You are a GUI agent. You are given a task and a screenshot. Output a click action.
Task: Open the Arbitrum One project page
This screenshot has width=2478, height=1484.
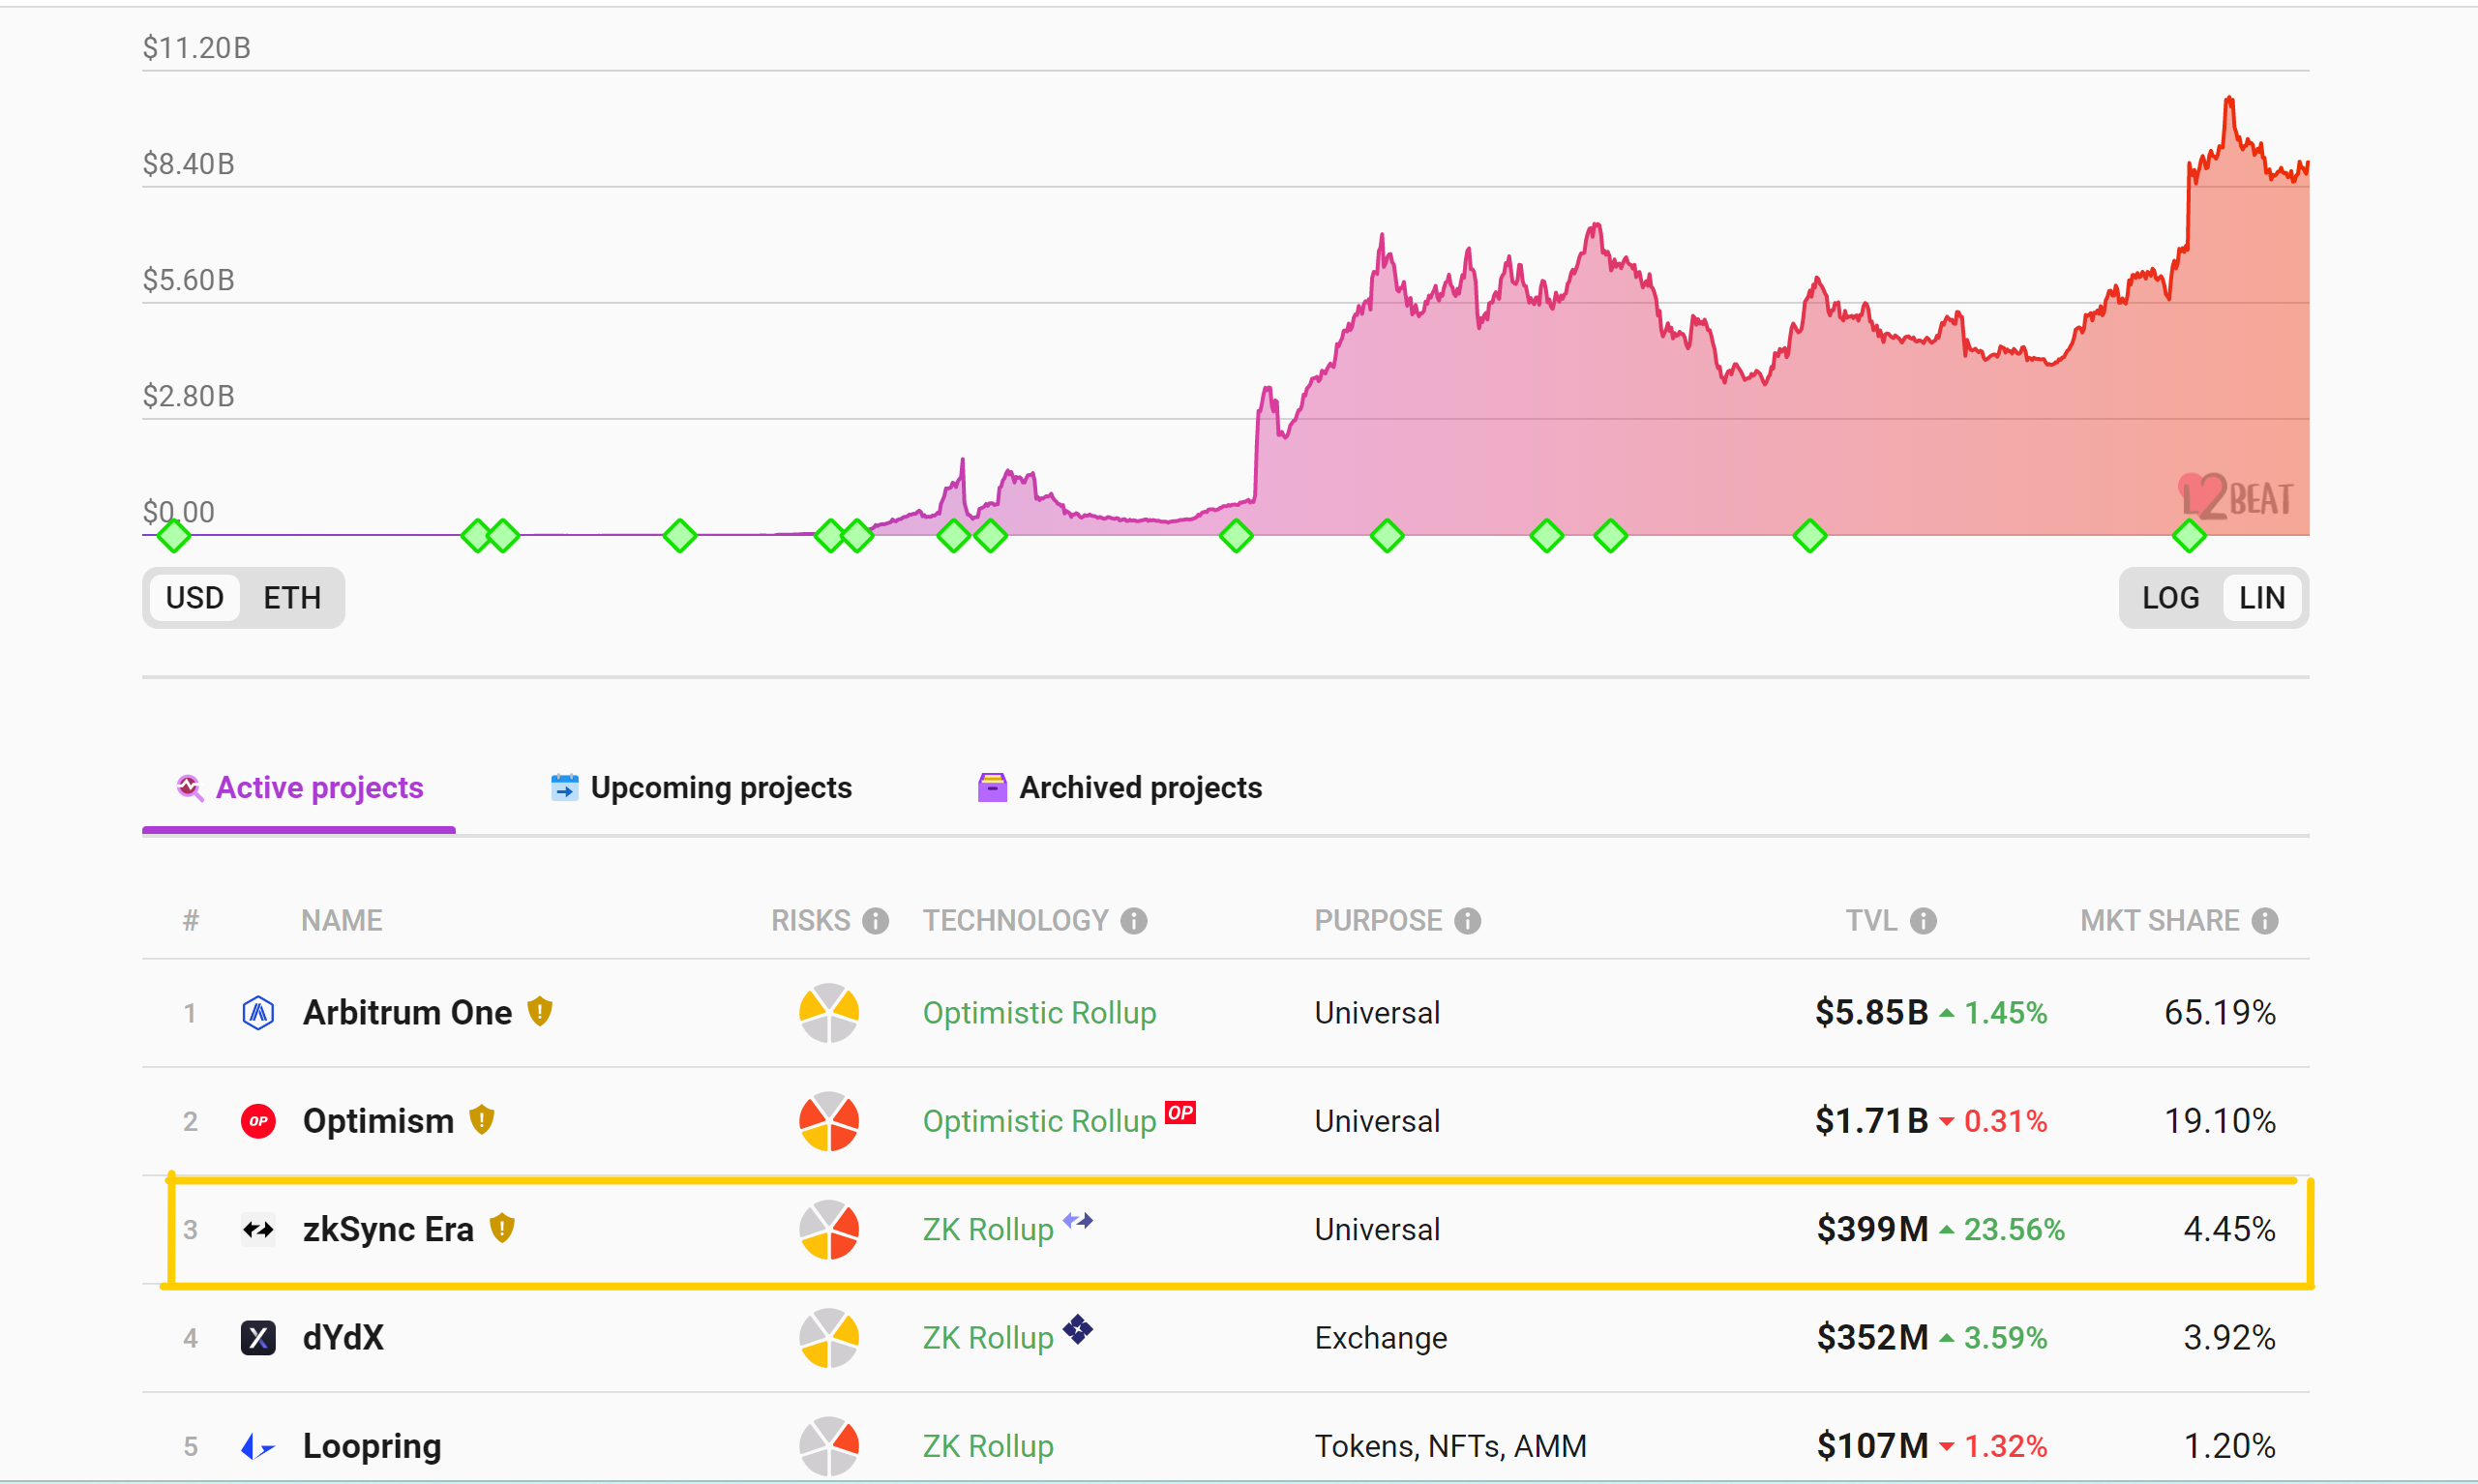click(x=408, y=1013)
